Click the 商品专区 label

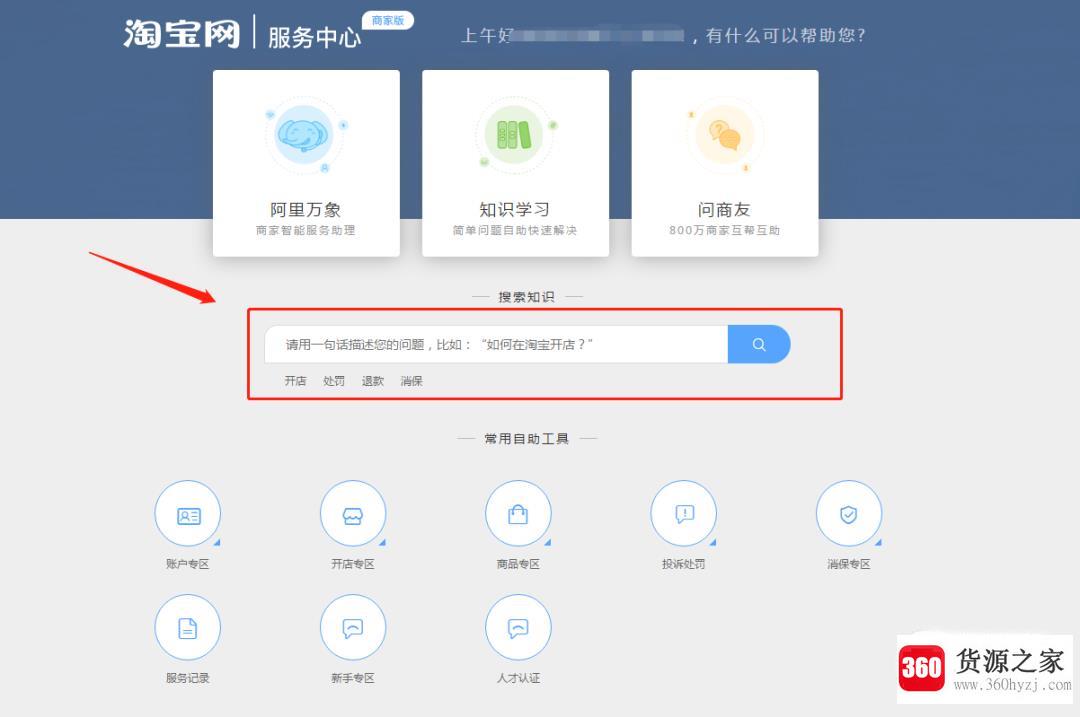coord(518,564)
